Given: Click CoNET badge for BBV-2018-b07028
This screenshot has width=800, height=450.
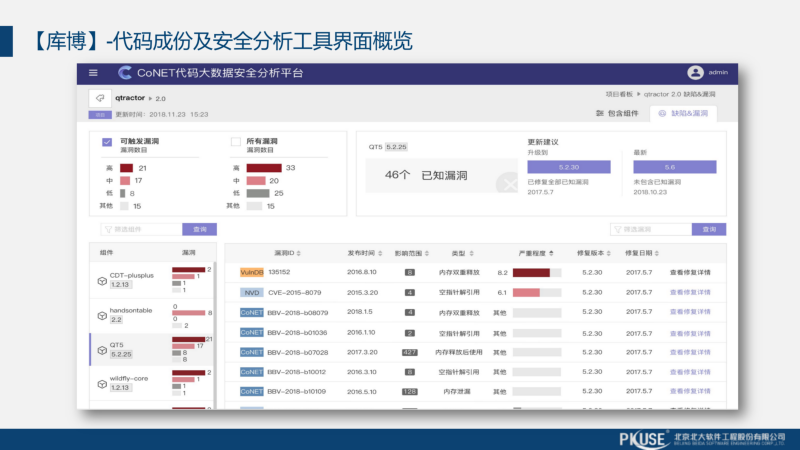Looking at the screenshot, I should point(252,352).
